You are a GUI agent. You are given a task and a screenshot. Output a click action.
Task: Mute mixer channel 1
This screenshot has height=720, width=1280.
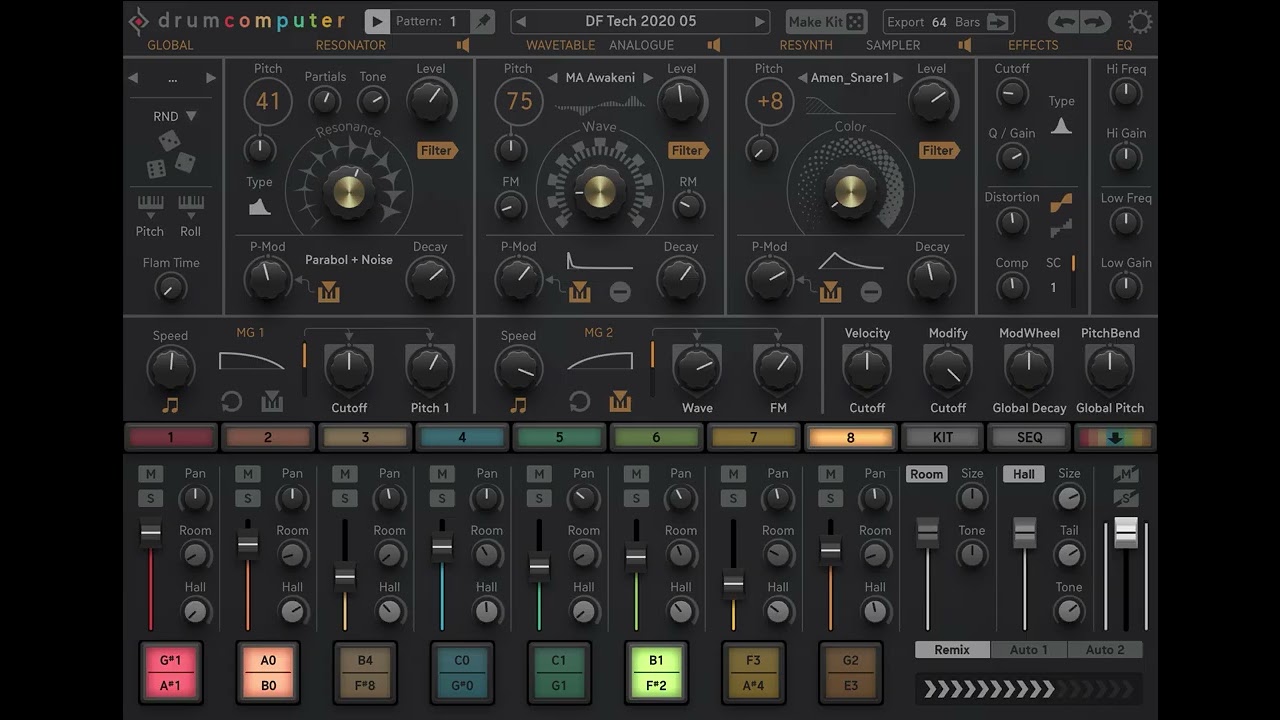(x=151, y=474)
